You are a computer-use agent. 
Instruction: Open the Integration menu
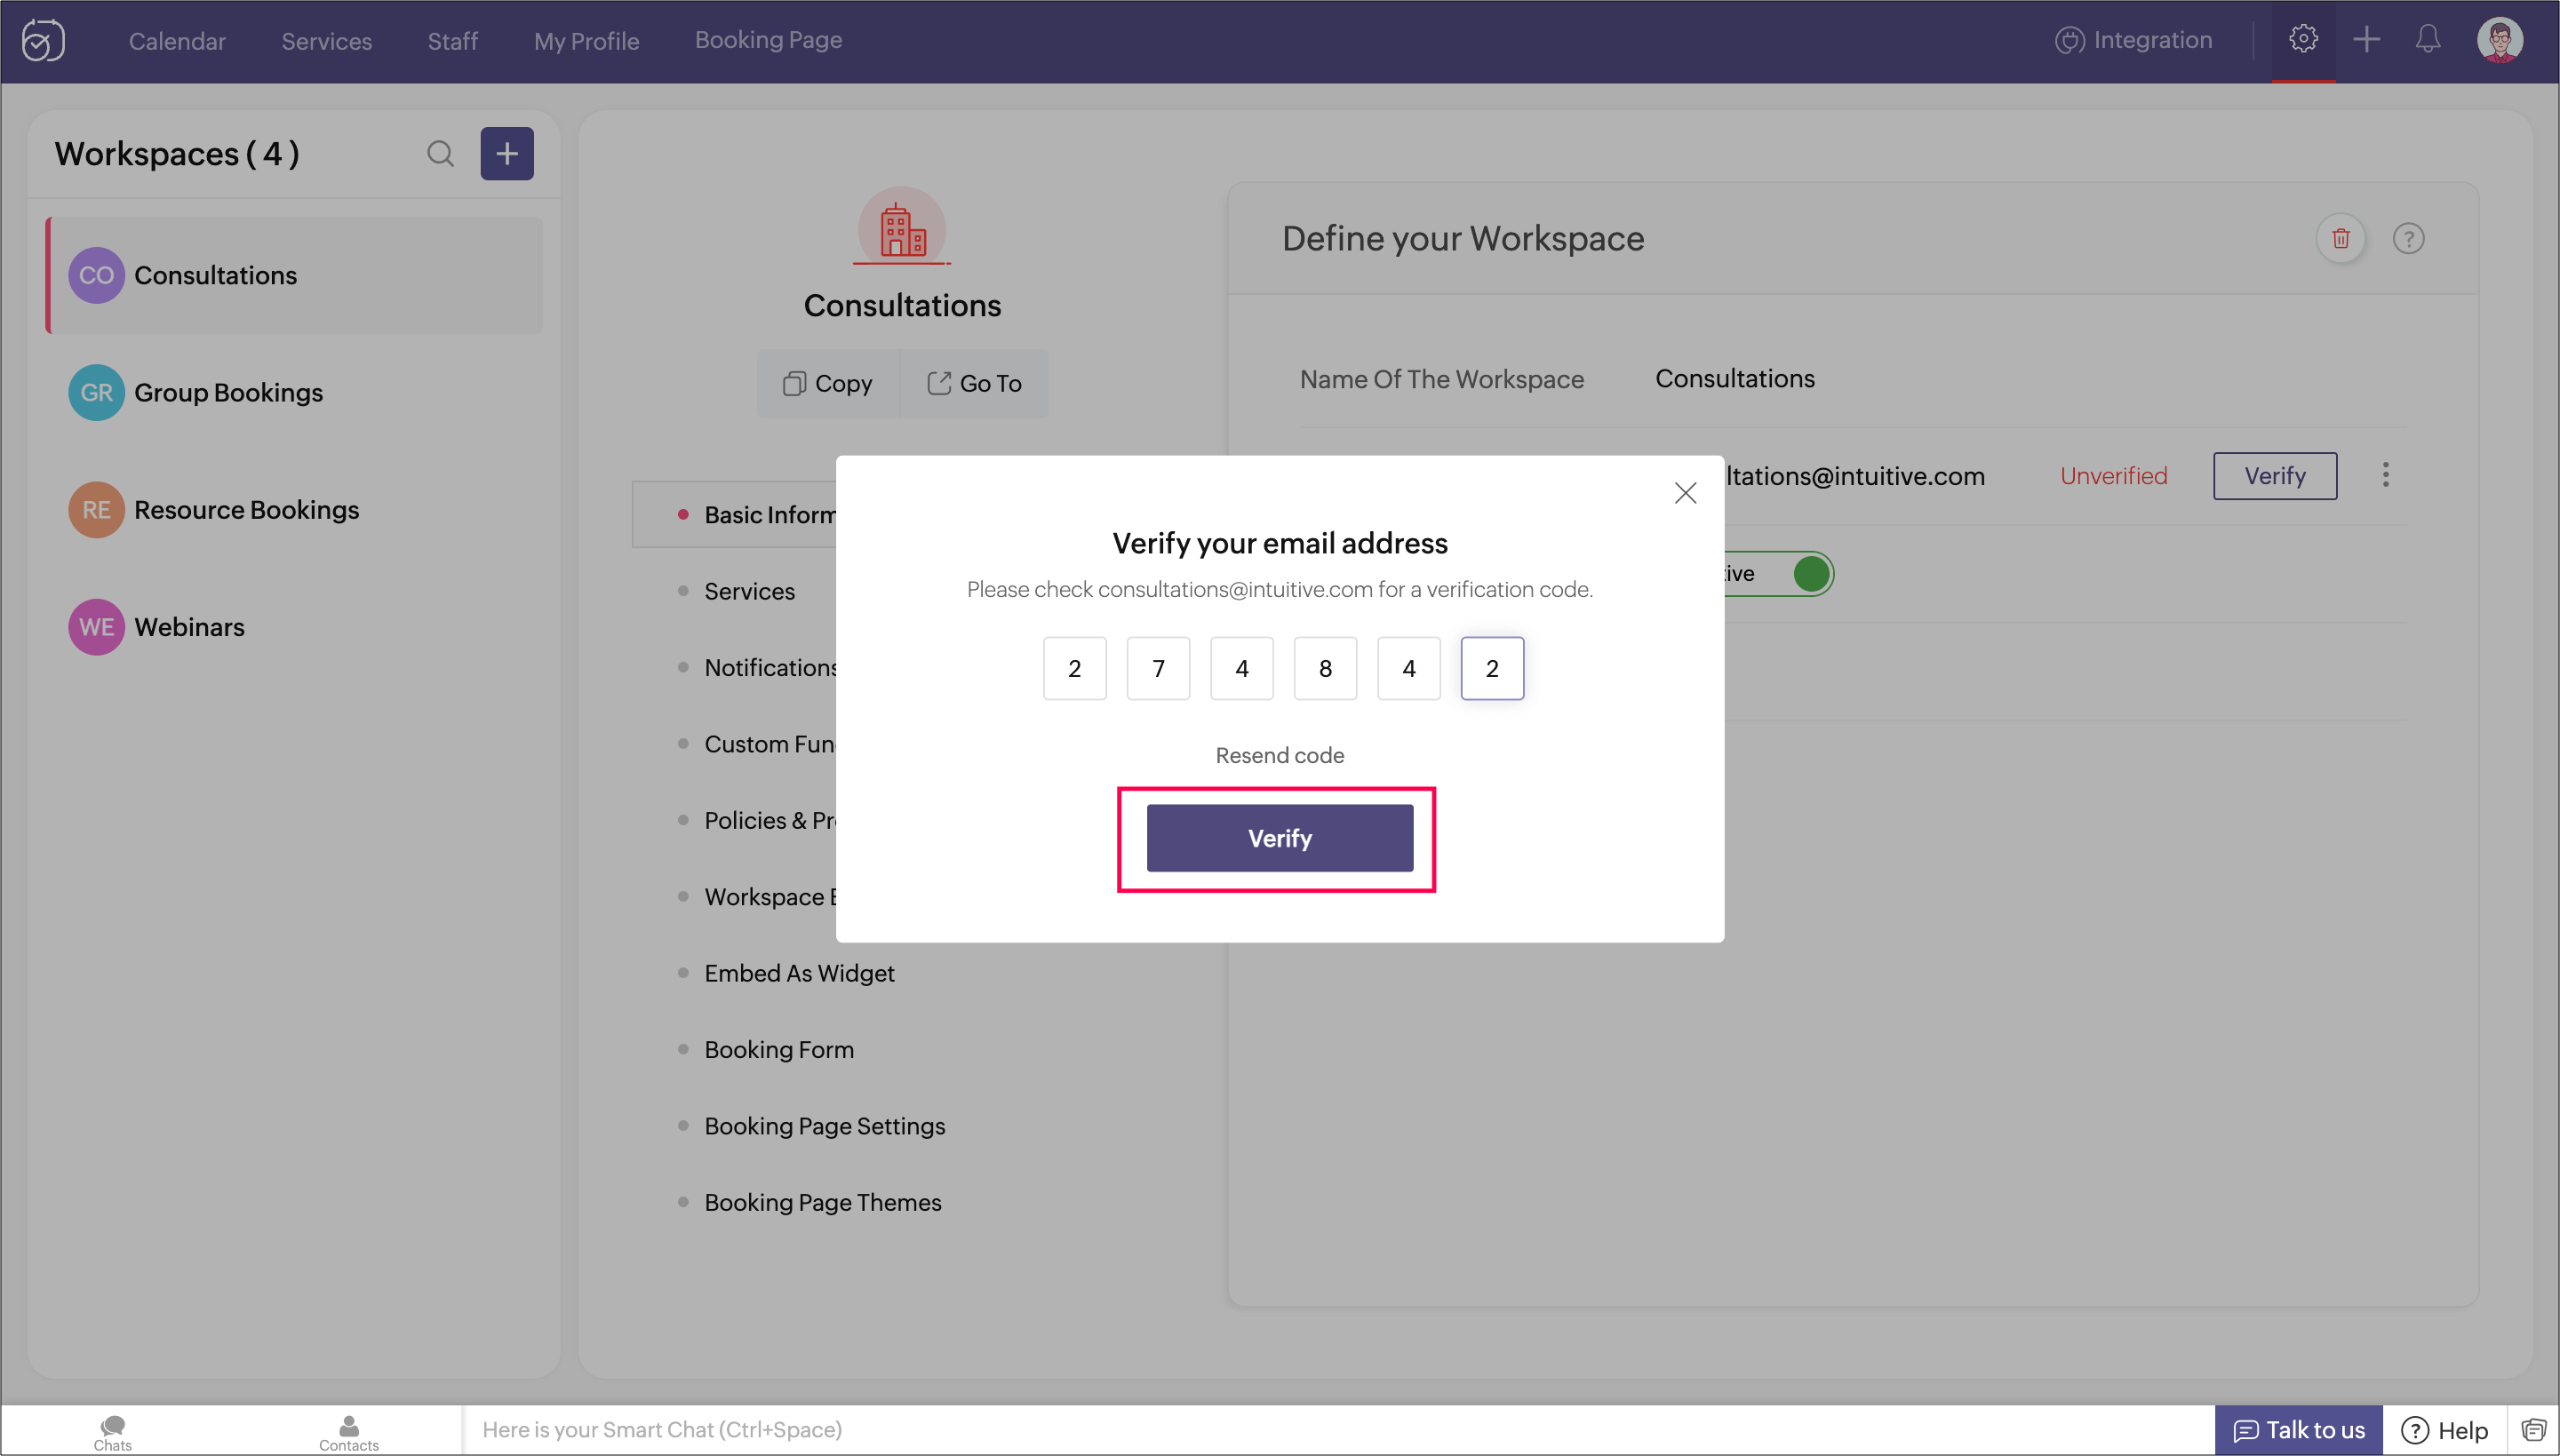pyautogui.click(x=2133, y=40)
